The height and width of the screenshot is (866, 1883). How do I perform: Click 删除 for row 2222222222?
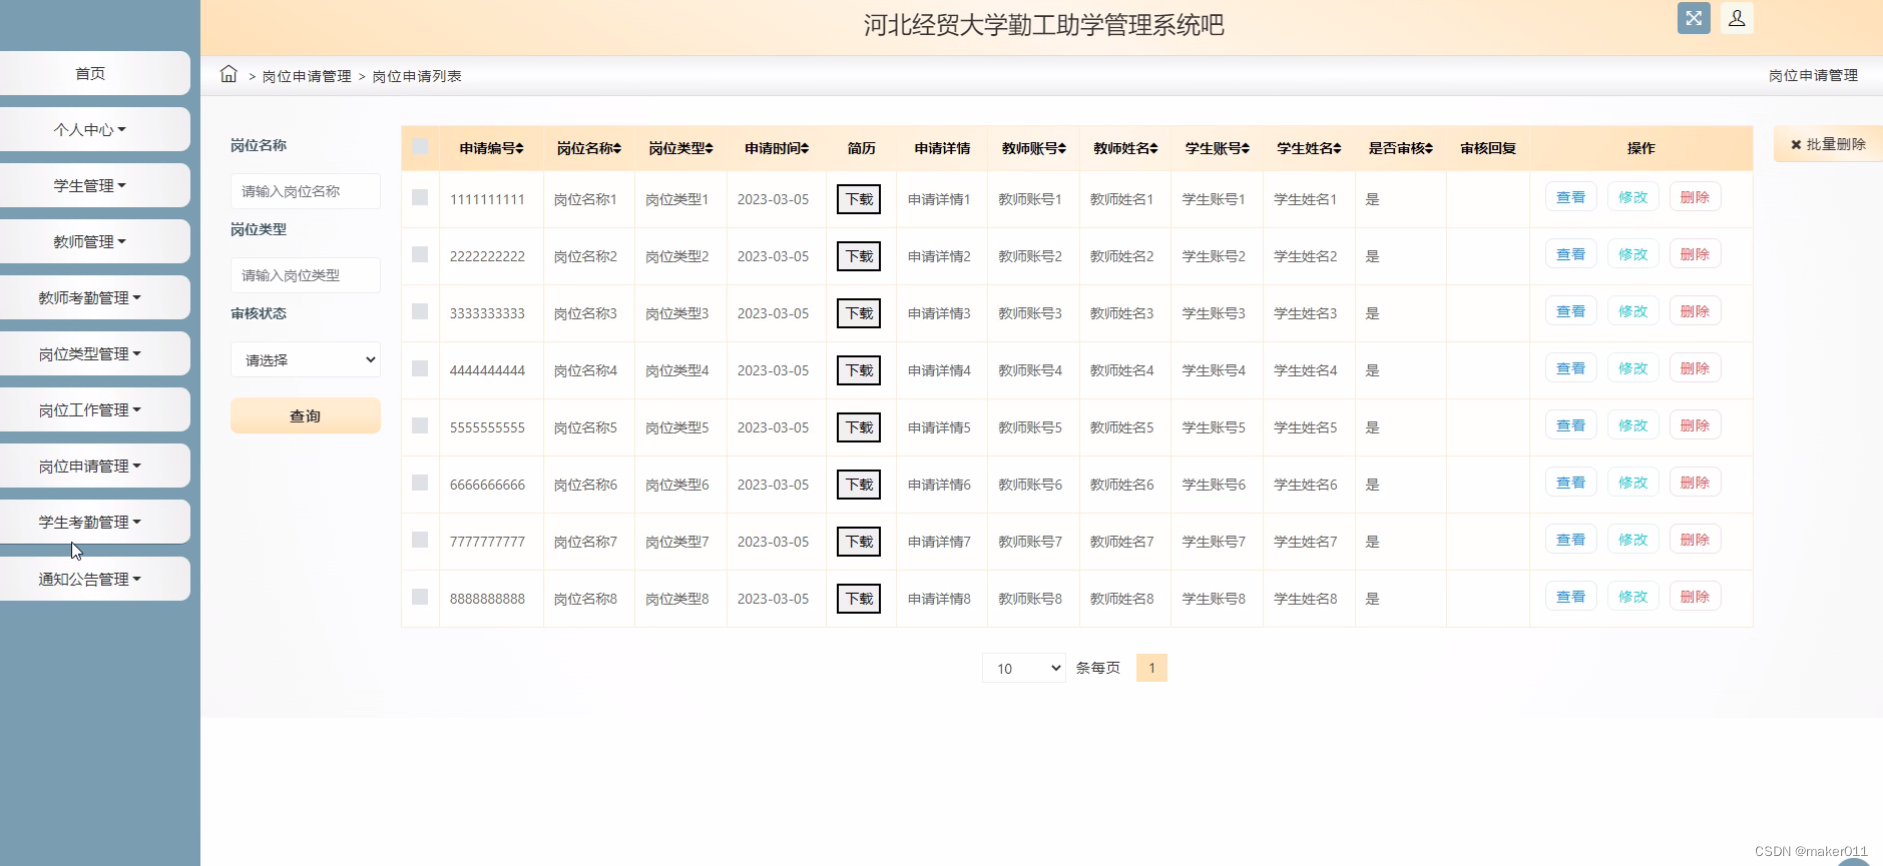[x=1695, y=254]
